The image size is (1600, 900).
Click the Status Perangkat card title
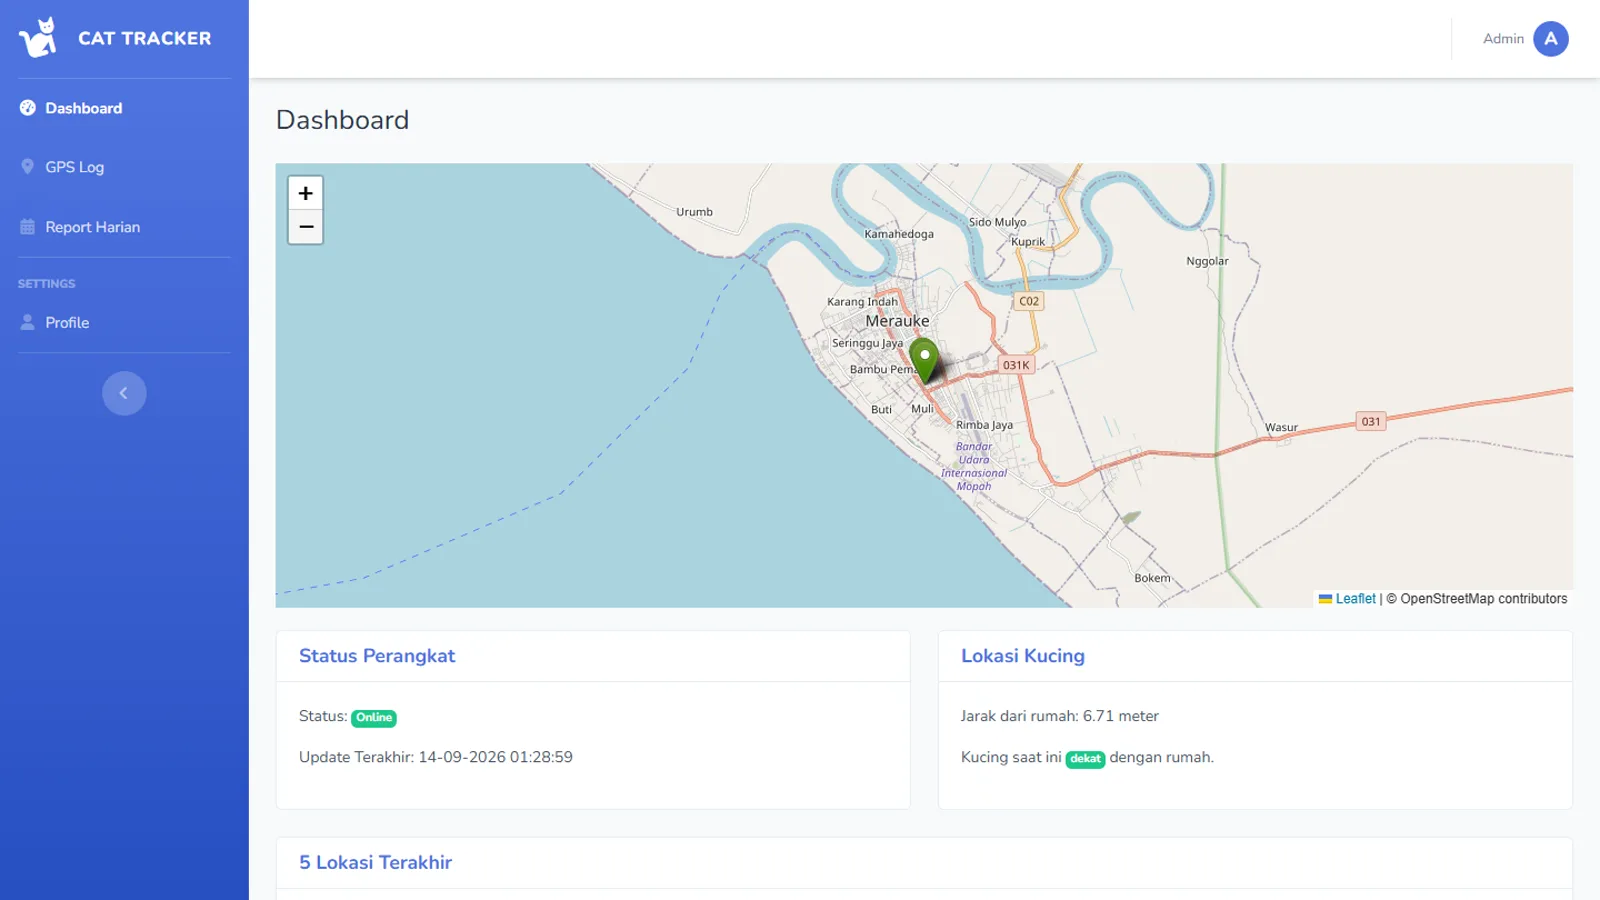point(377,656)
